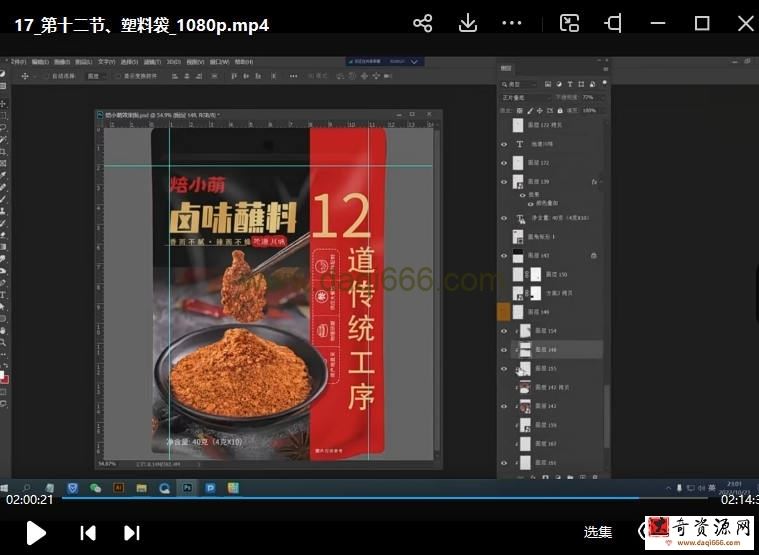Click prevent artboard auto-nesting lock icon
This screenshot has width=759, height=555.
(x=550, y=111)
